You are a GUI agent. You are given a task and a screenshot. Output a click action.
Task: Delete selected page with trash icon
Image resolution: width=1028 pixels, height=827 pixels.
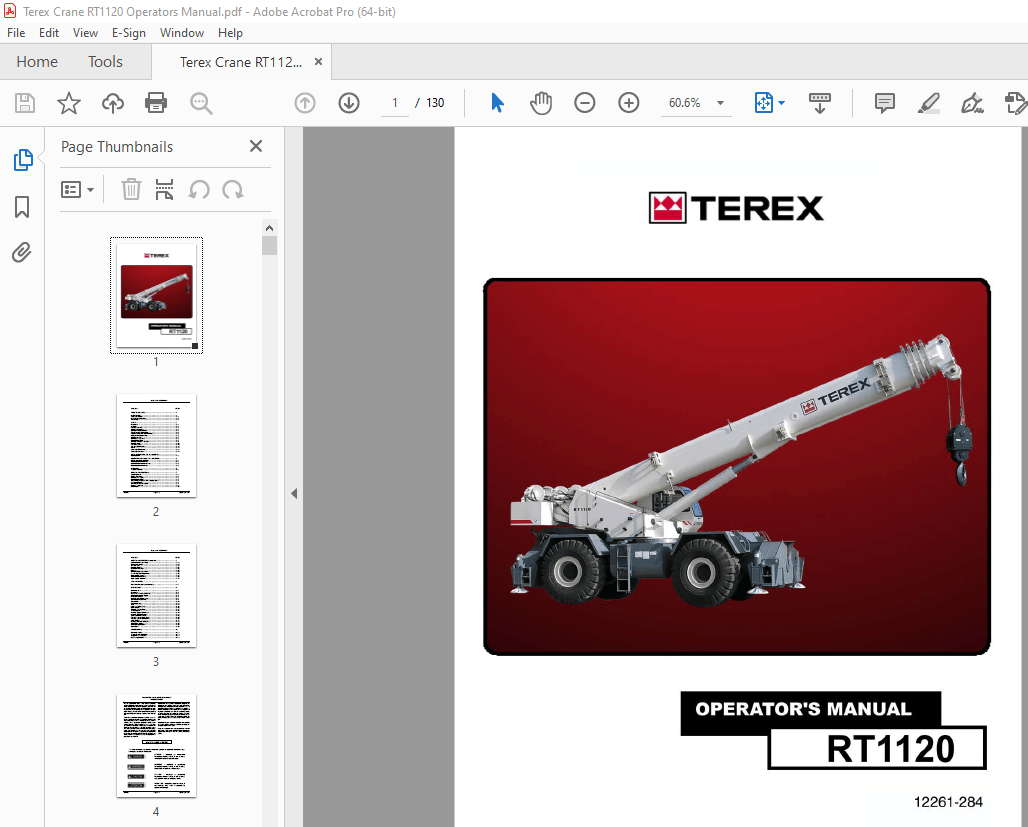pos(131,189)
